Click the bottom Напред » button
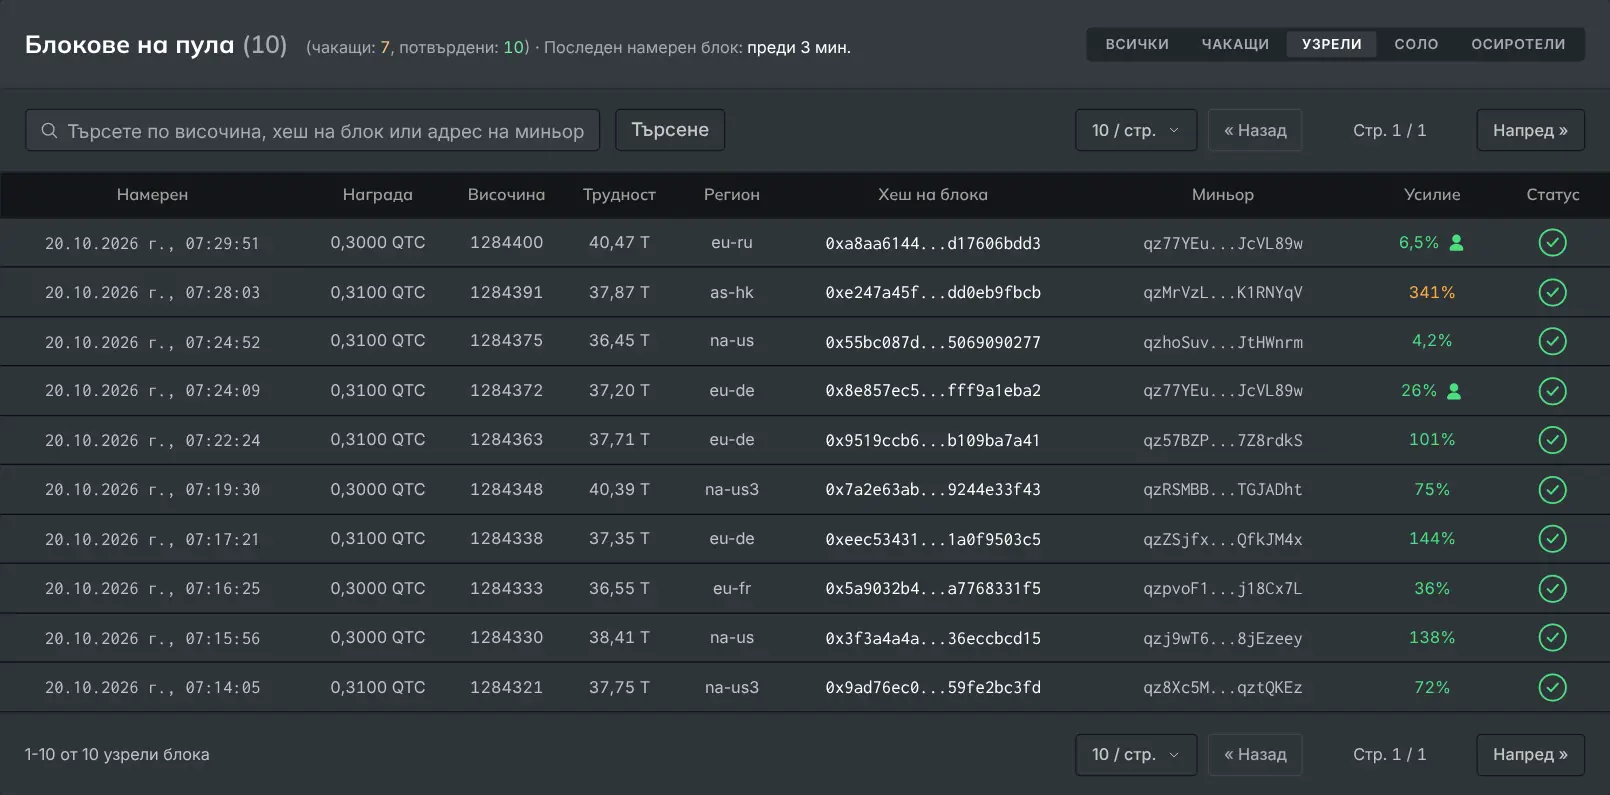The height and width of the screenshot is (795, 1610). 1530,754
